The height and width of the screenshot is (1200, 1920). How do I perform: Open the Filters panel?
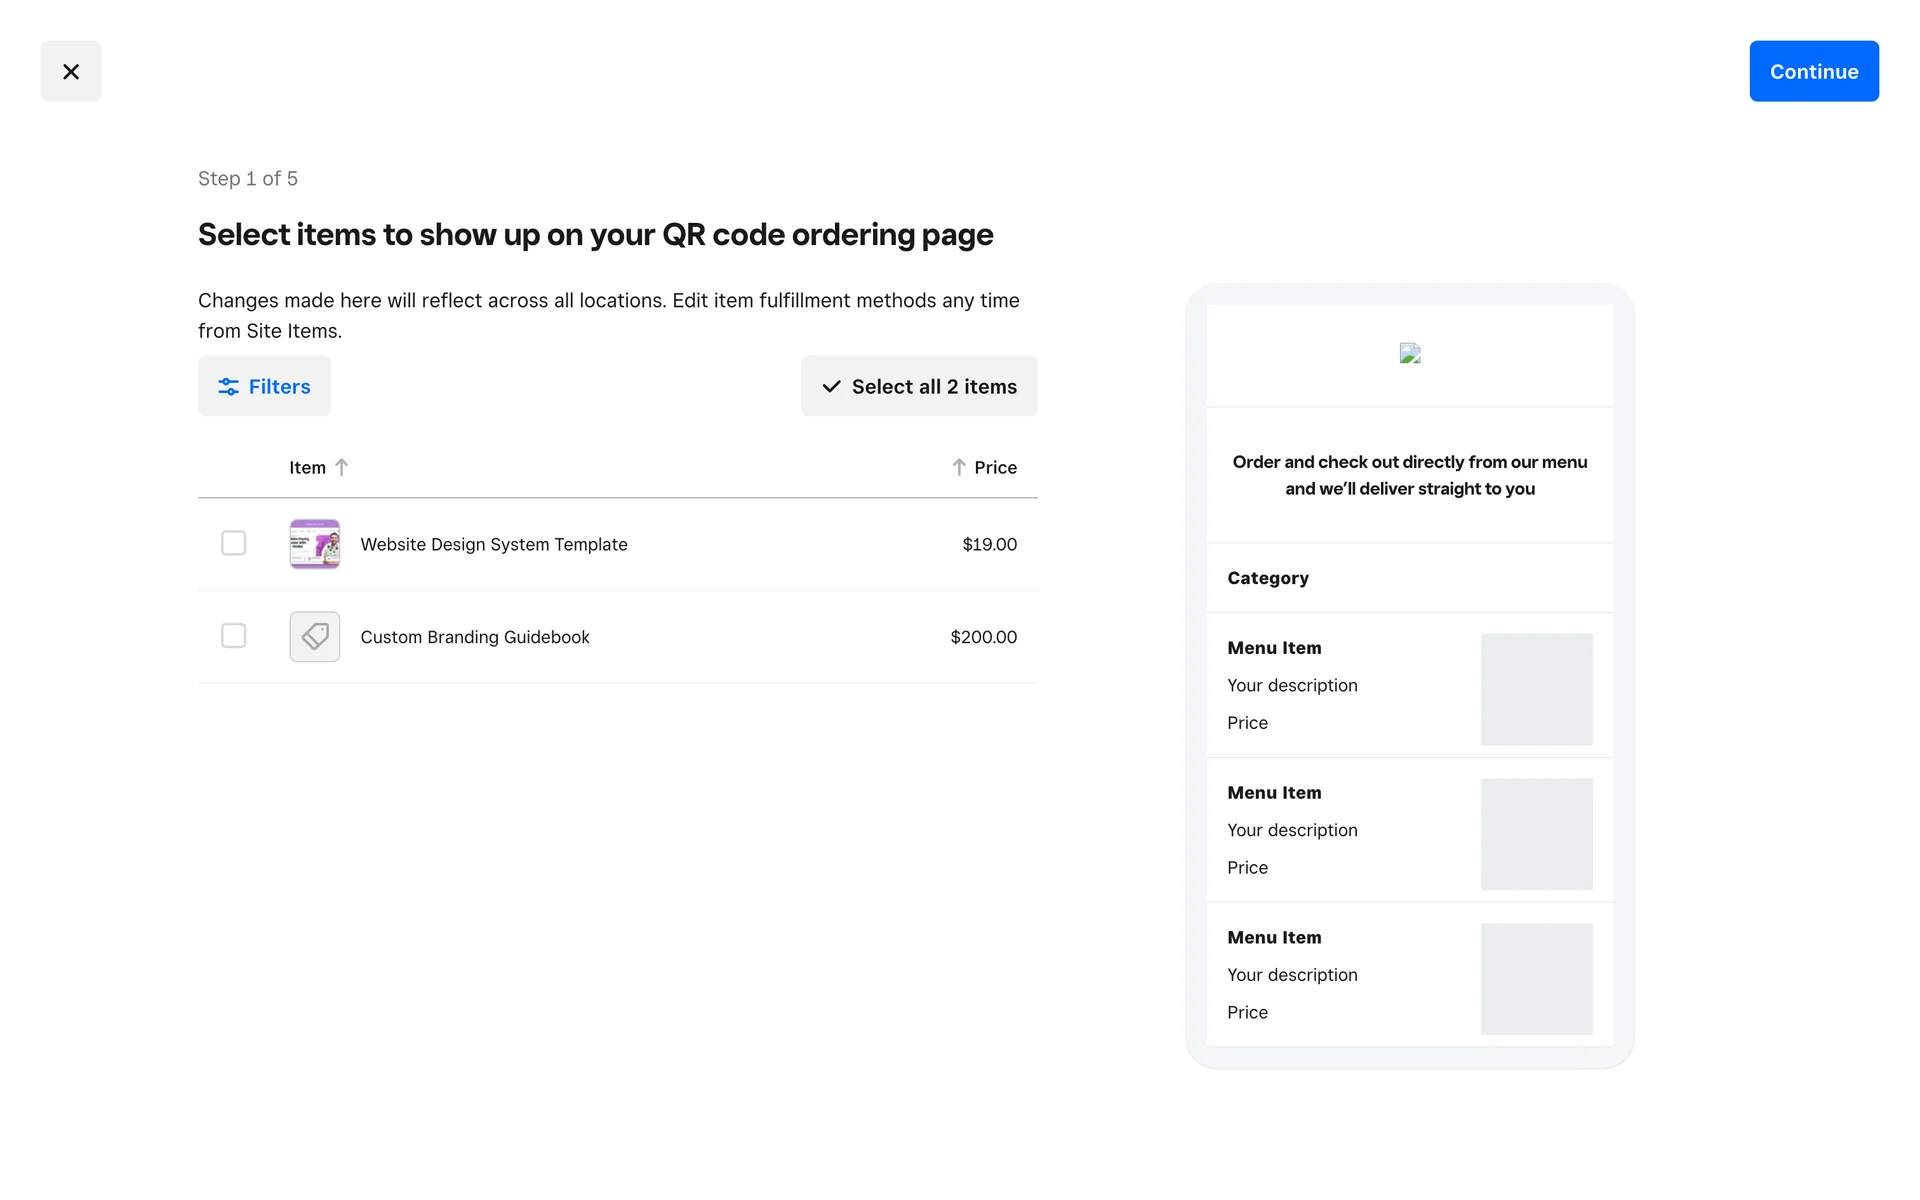coord(264,386)
